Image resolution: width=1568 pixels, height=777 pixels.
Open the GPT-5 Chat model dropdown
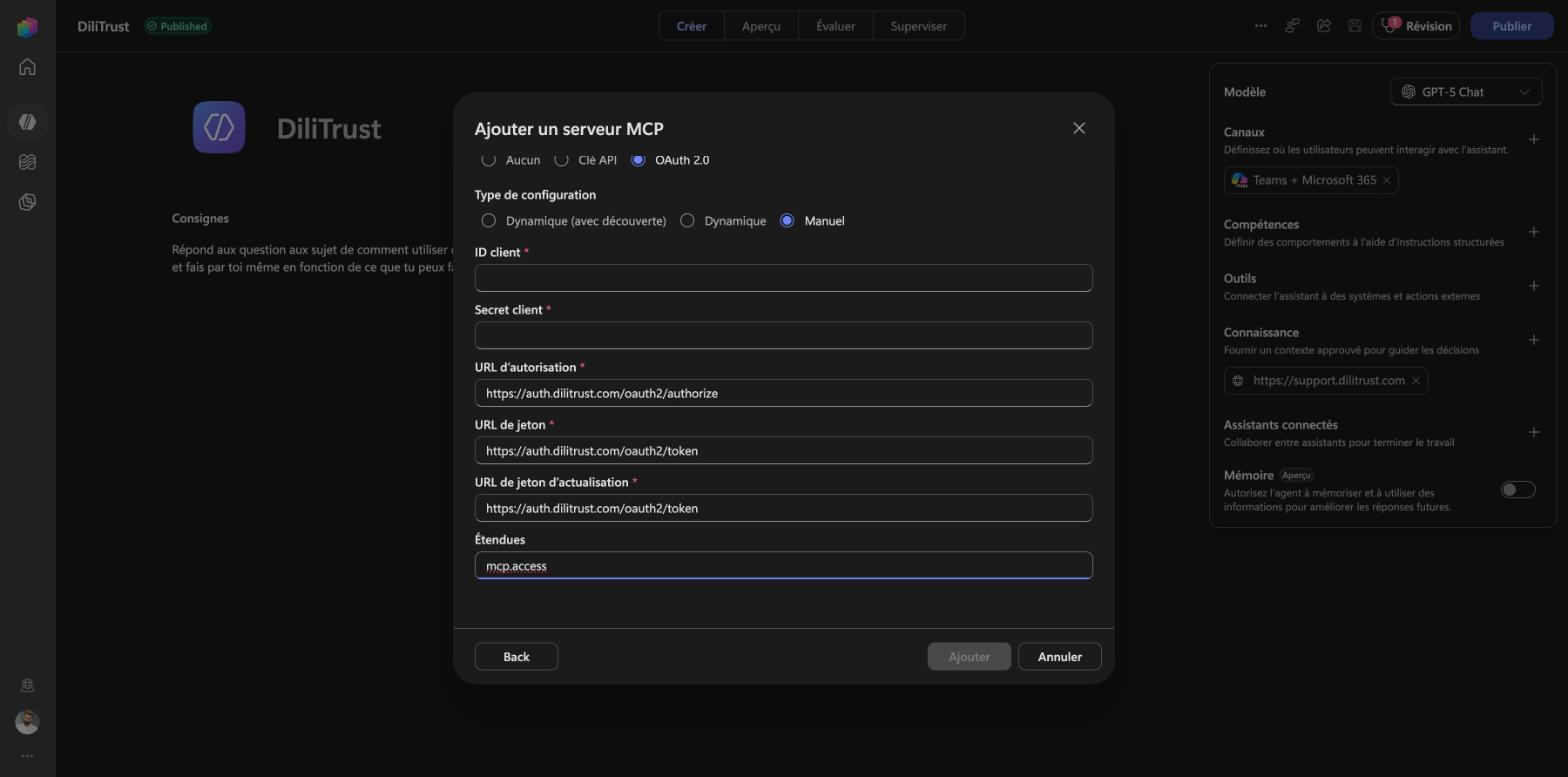click(1466, 92)
